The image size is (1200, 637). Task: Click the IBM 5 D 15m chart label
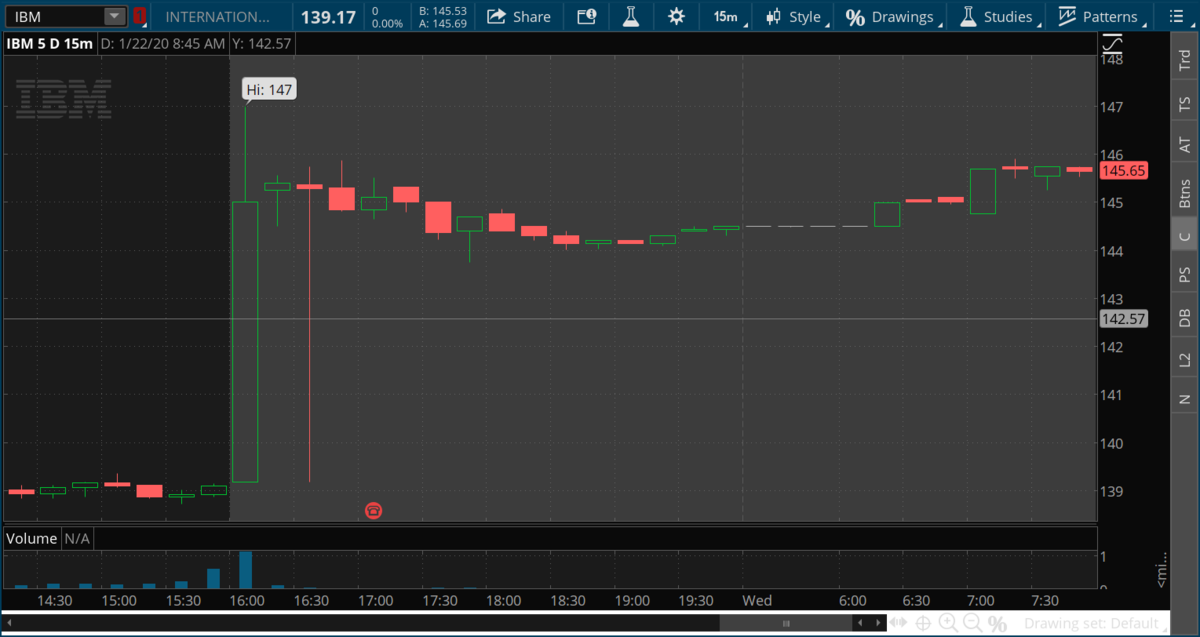click(x=52, y=43)
